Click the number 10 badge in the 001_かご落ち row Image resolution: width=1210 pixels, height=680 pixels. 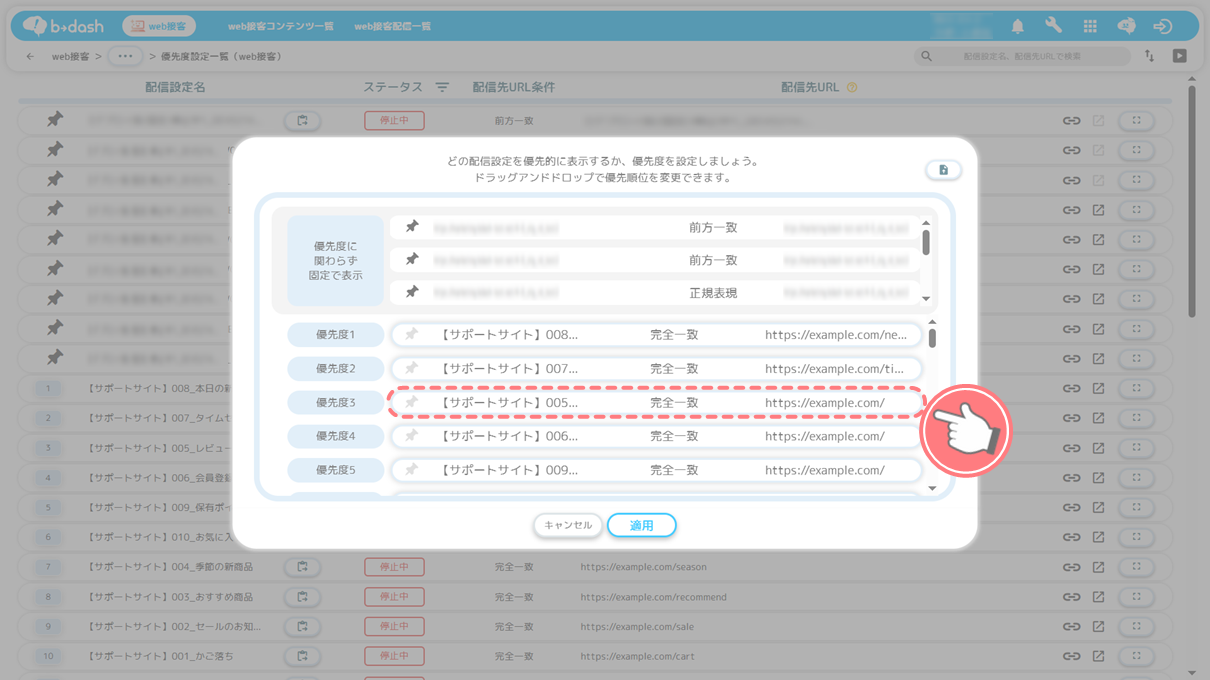coord(48,657)
